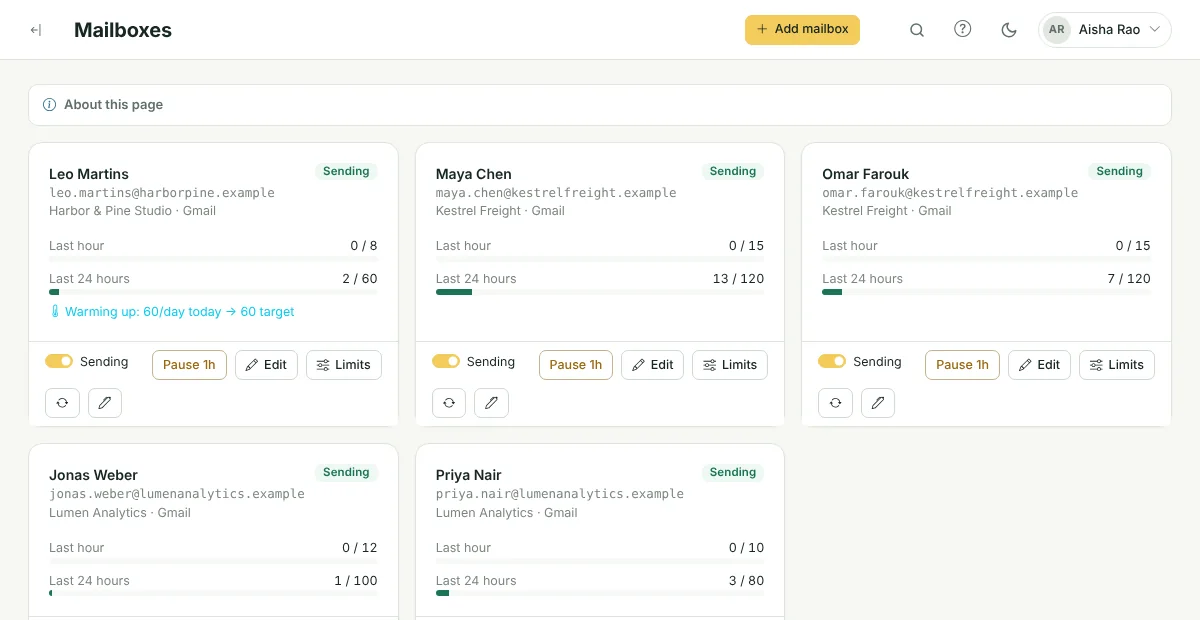
Task: Click the Sending status badge on Priya Nair's card
Action: [733, 472]
